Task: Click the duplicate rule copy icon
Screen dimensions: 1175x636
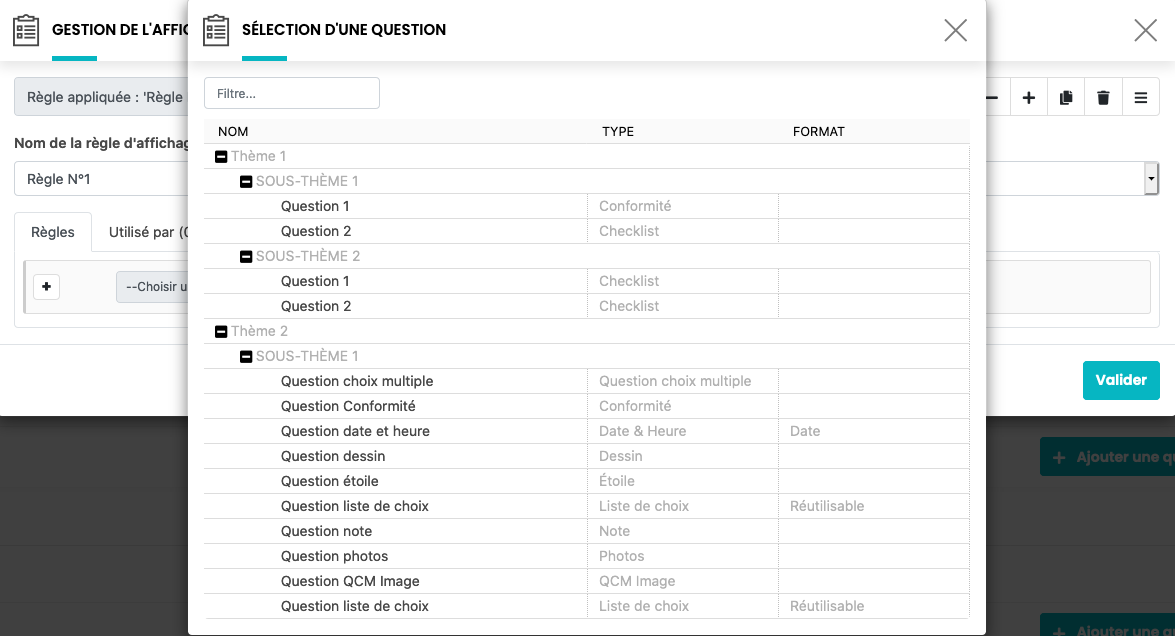Action: (1066, 98)
